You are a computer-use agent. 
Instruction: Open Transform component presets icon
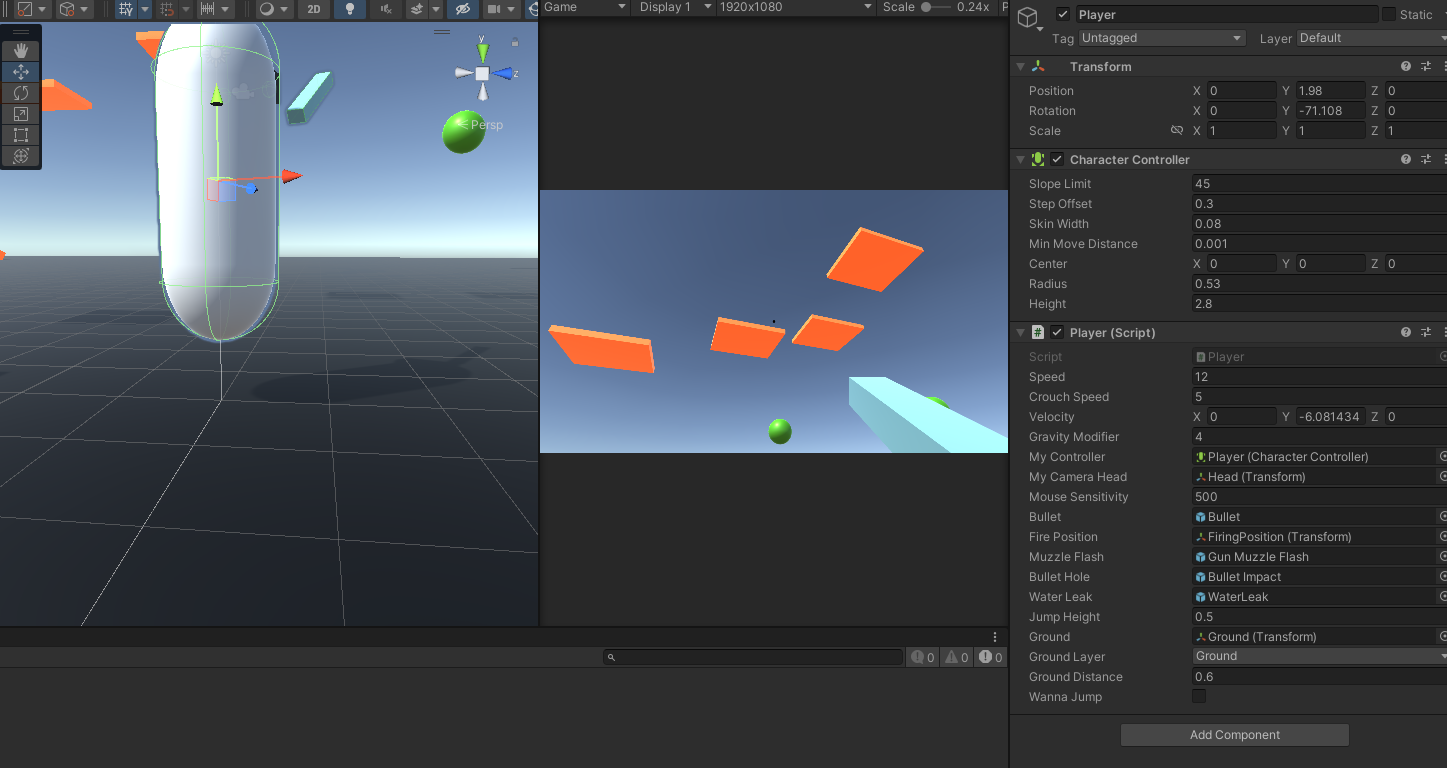(1427, 67)
